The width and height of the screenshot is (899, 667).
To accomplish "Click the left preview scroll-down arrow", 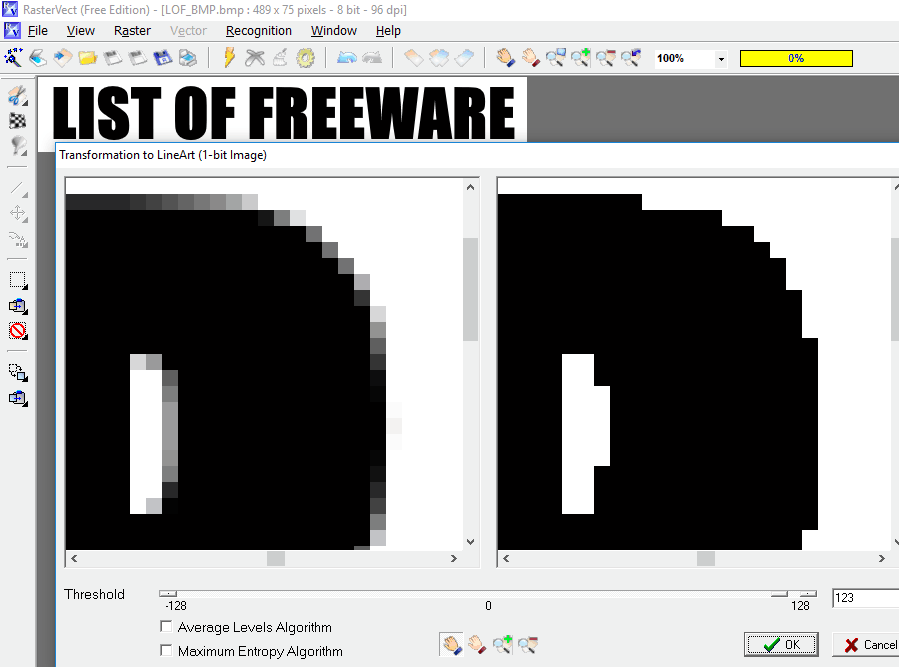I will click(471, 541).
